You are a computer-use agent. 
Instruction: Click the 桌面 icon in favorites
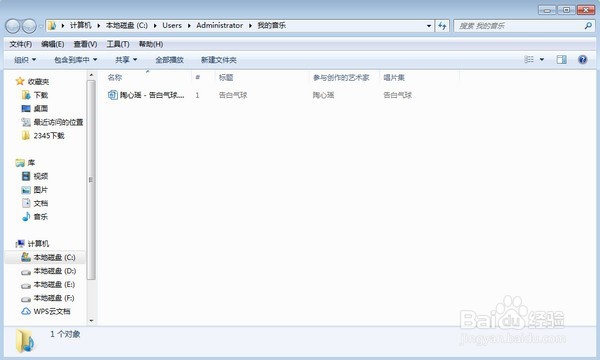click(x=26, y=108)
